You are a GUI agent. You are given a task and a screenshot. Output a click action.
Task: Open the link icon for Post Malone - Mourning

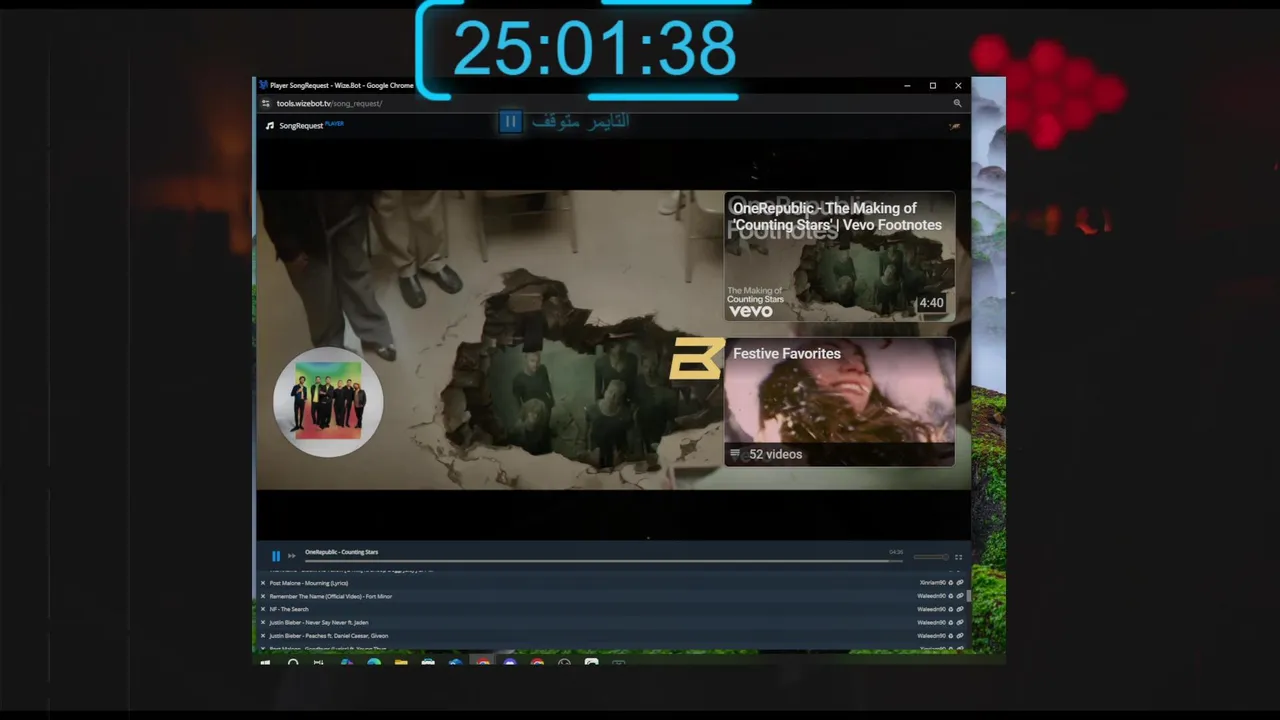[960, 583]
